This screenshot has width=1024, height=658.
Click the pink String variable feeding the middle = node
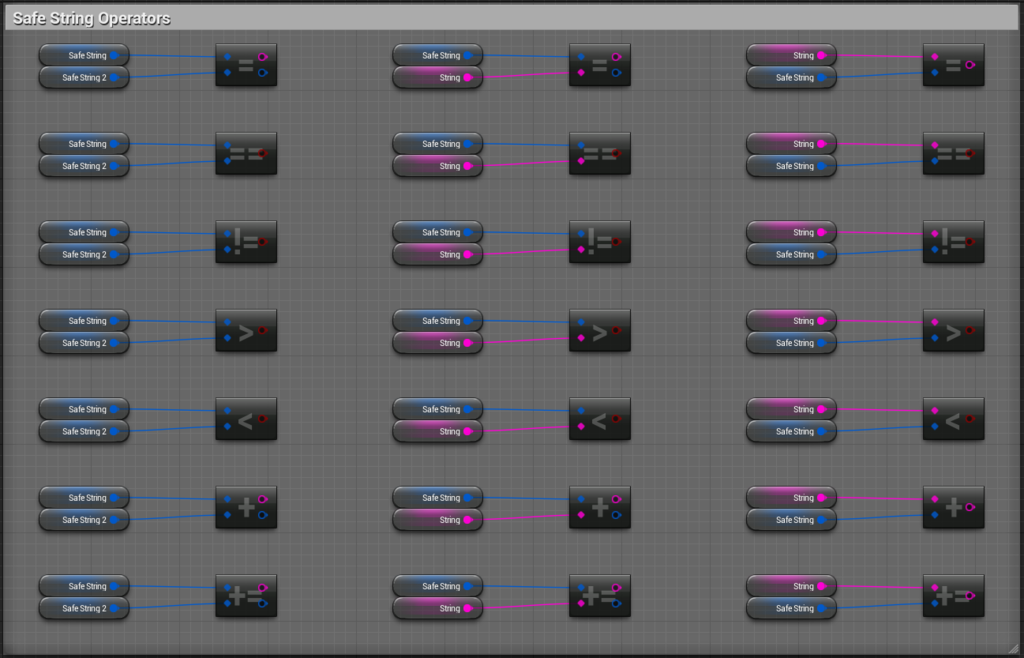click(438, 77)
